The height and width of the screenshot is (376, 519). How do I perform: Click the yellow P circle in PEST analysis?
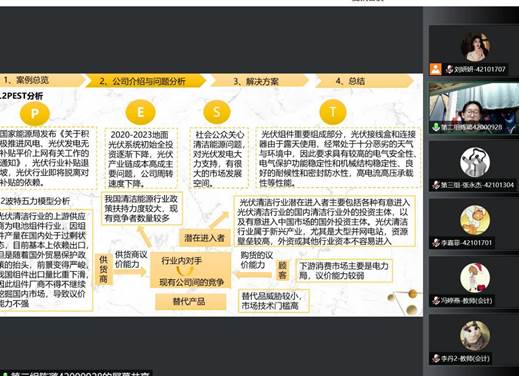point(35,113)
